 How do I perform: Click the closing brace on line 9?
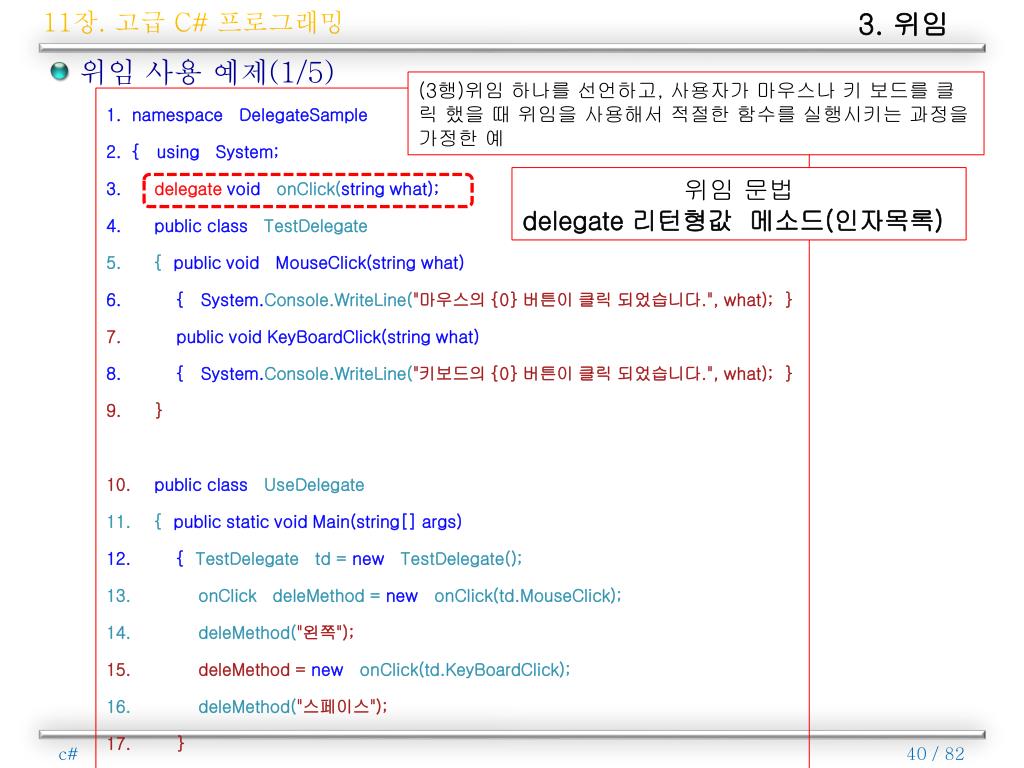tap(158, 410)
